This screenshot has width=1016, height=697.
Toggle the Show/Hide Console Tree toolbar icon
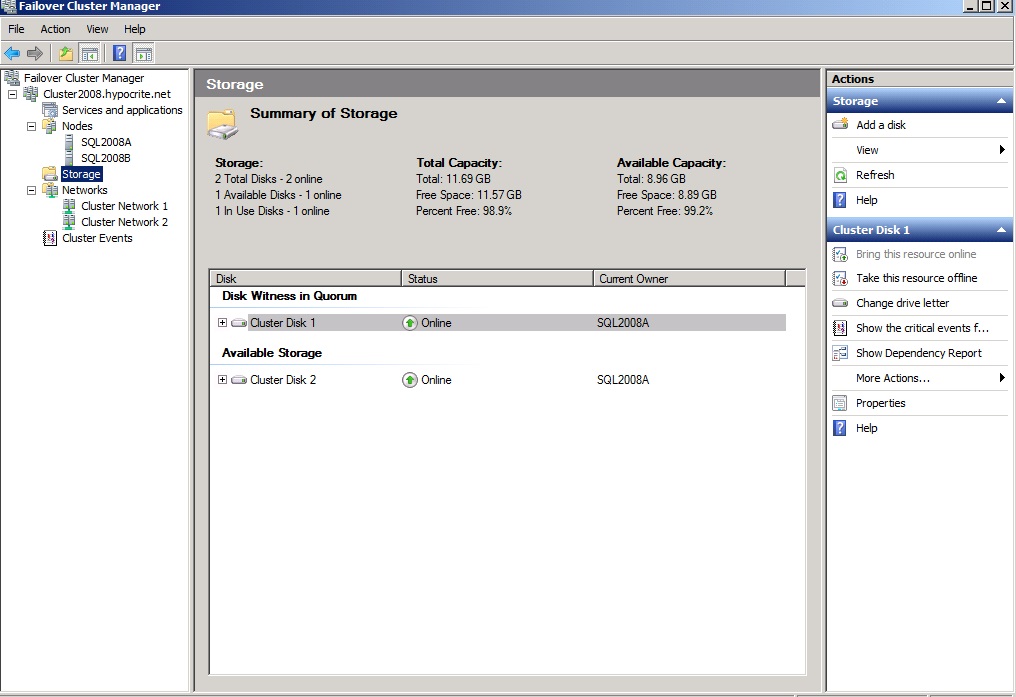click(x=89, y=53)
